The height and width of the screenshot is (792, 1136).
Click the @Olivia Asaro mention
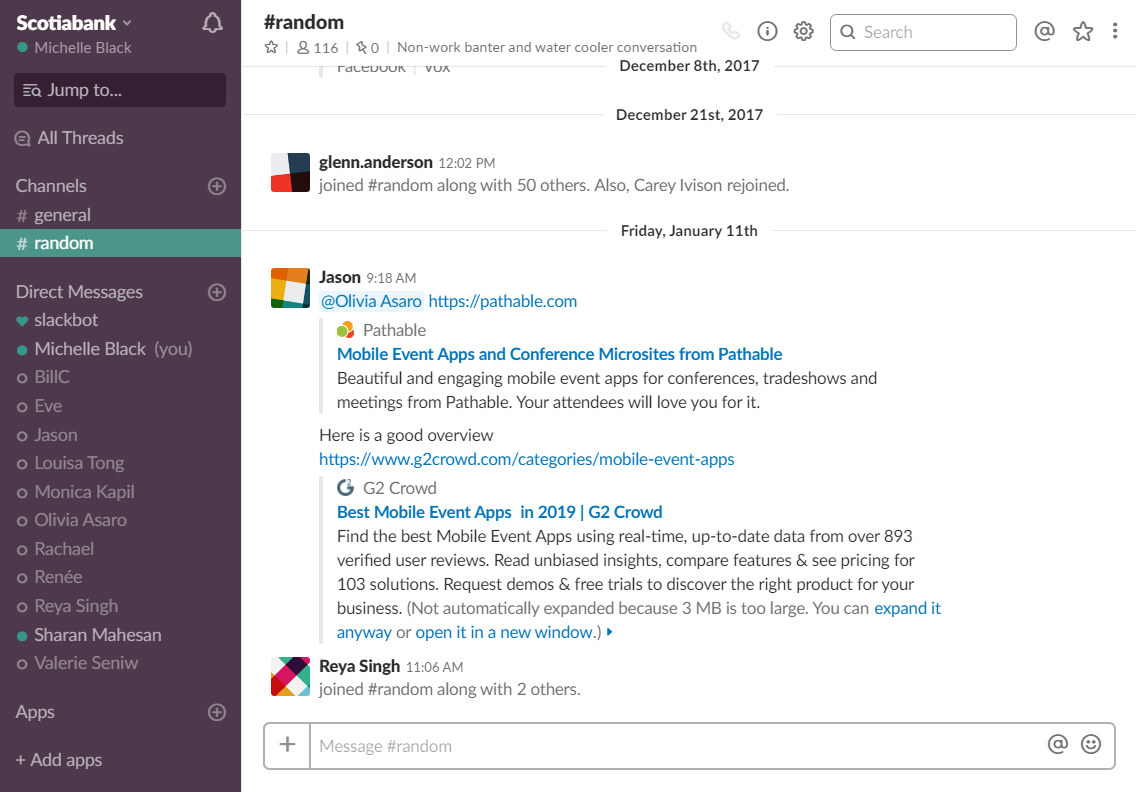click(x=371, y=301)
